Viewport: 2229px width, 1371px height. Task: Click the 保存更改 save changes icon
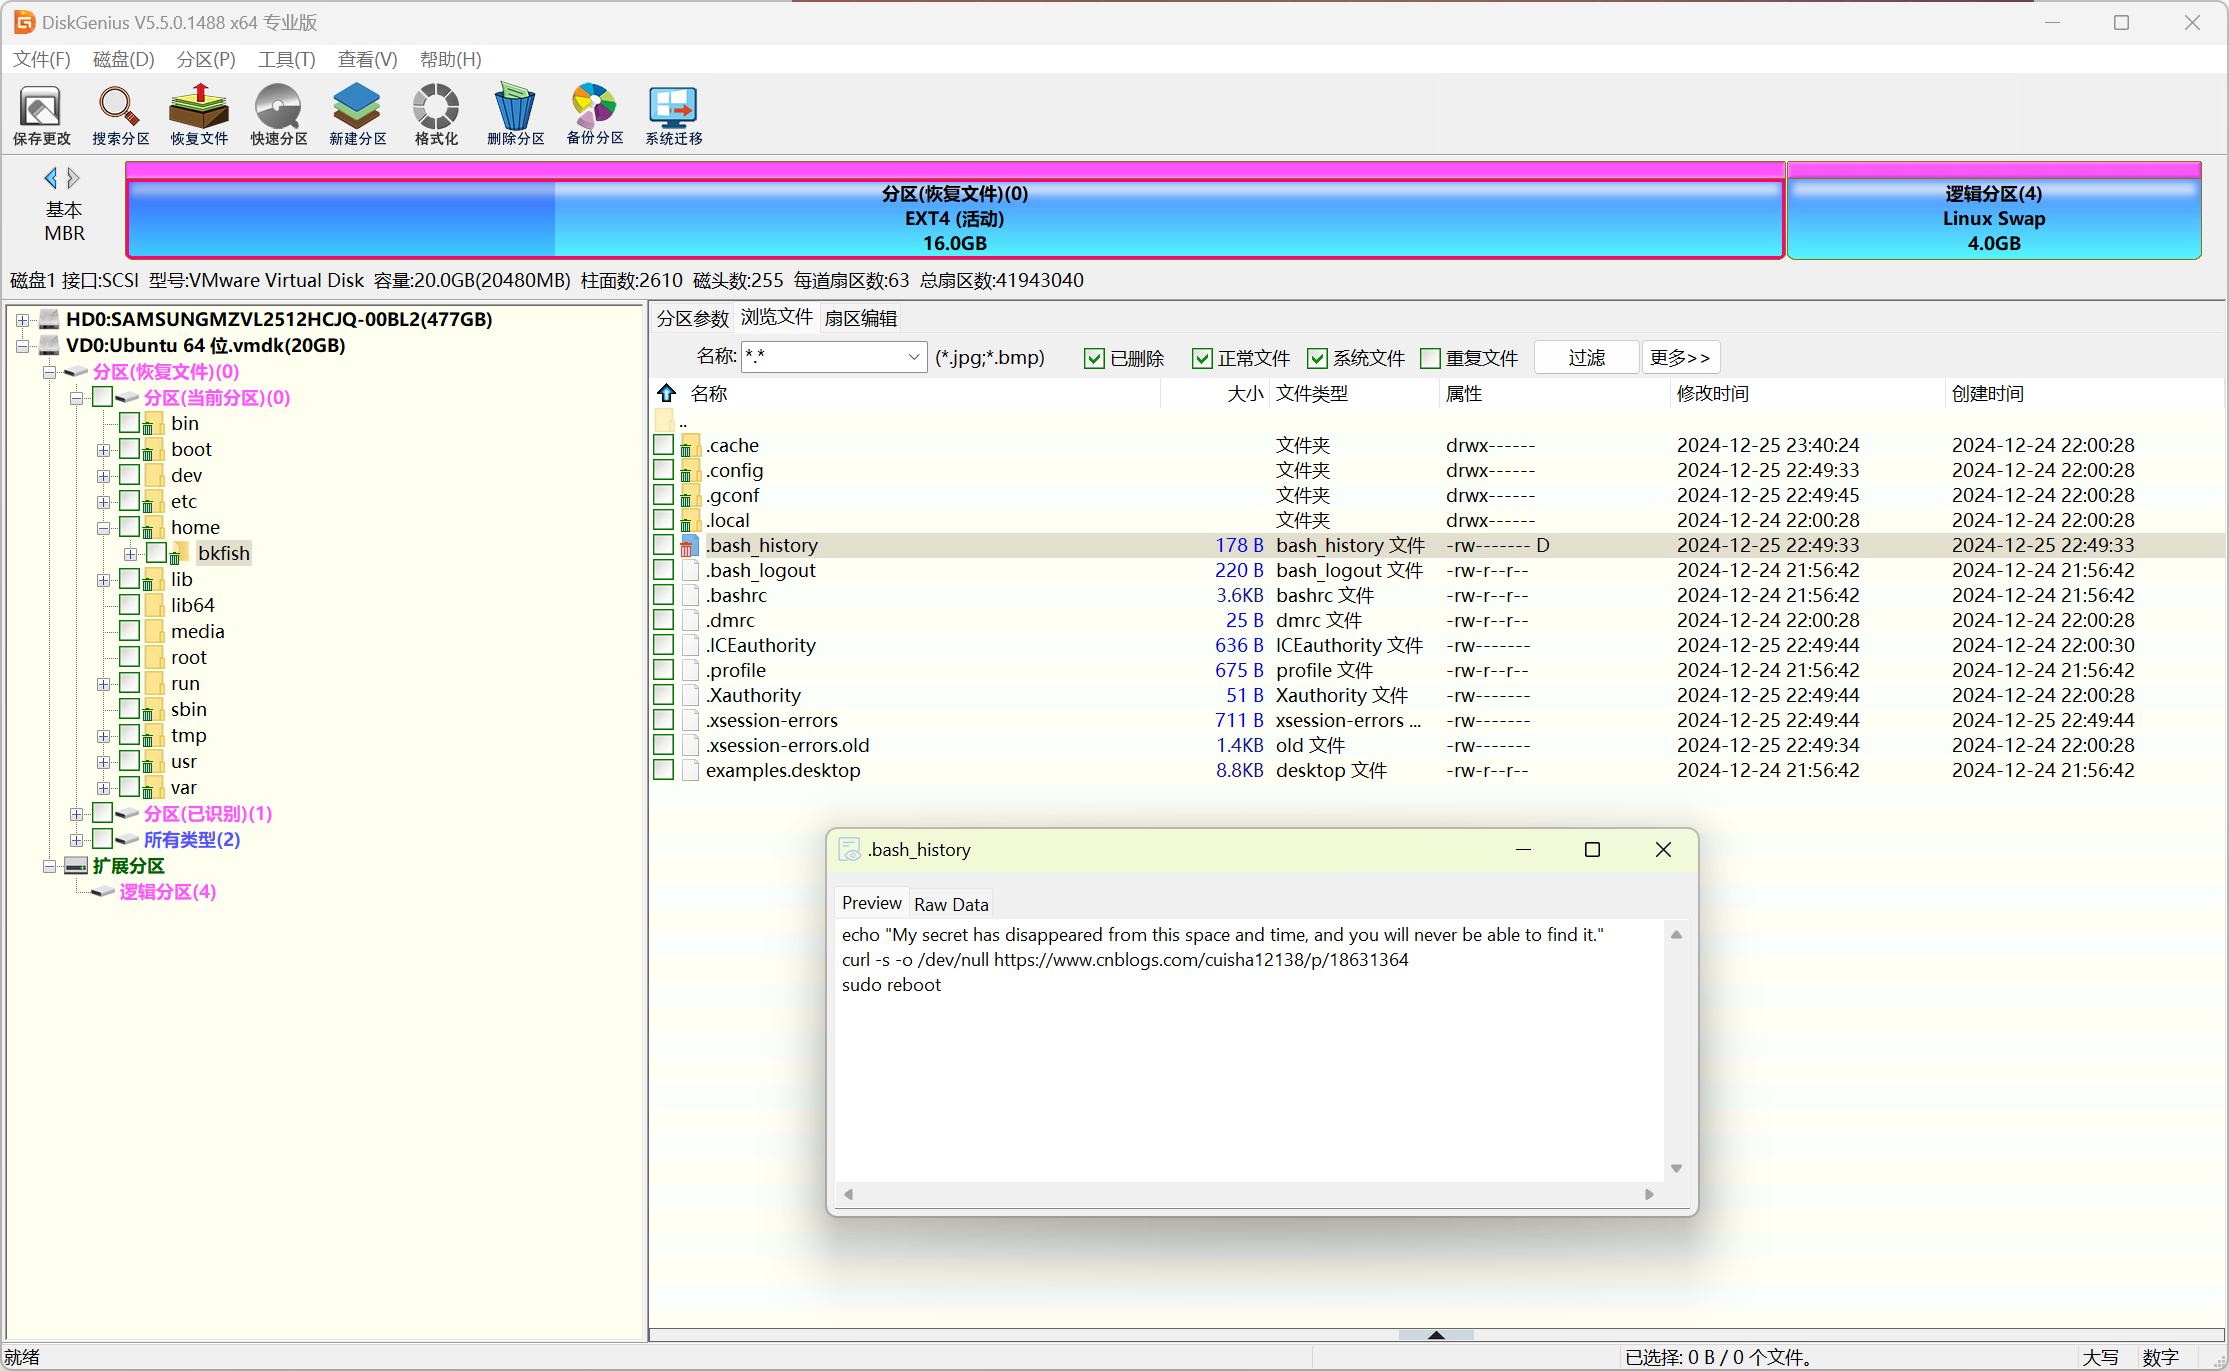pyautogui.click(x=41, y=114)
